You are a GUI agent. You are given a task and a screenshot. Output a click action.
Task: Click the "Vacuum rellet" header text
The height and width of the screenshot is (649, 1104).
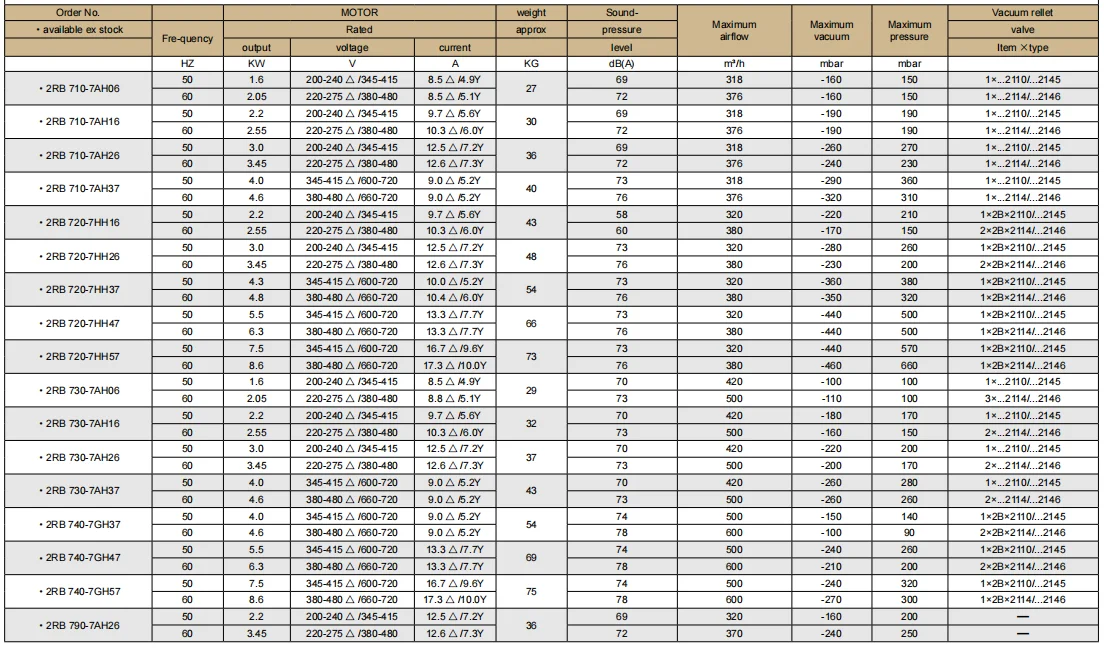1022,13
